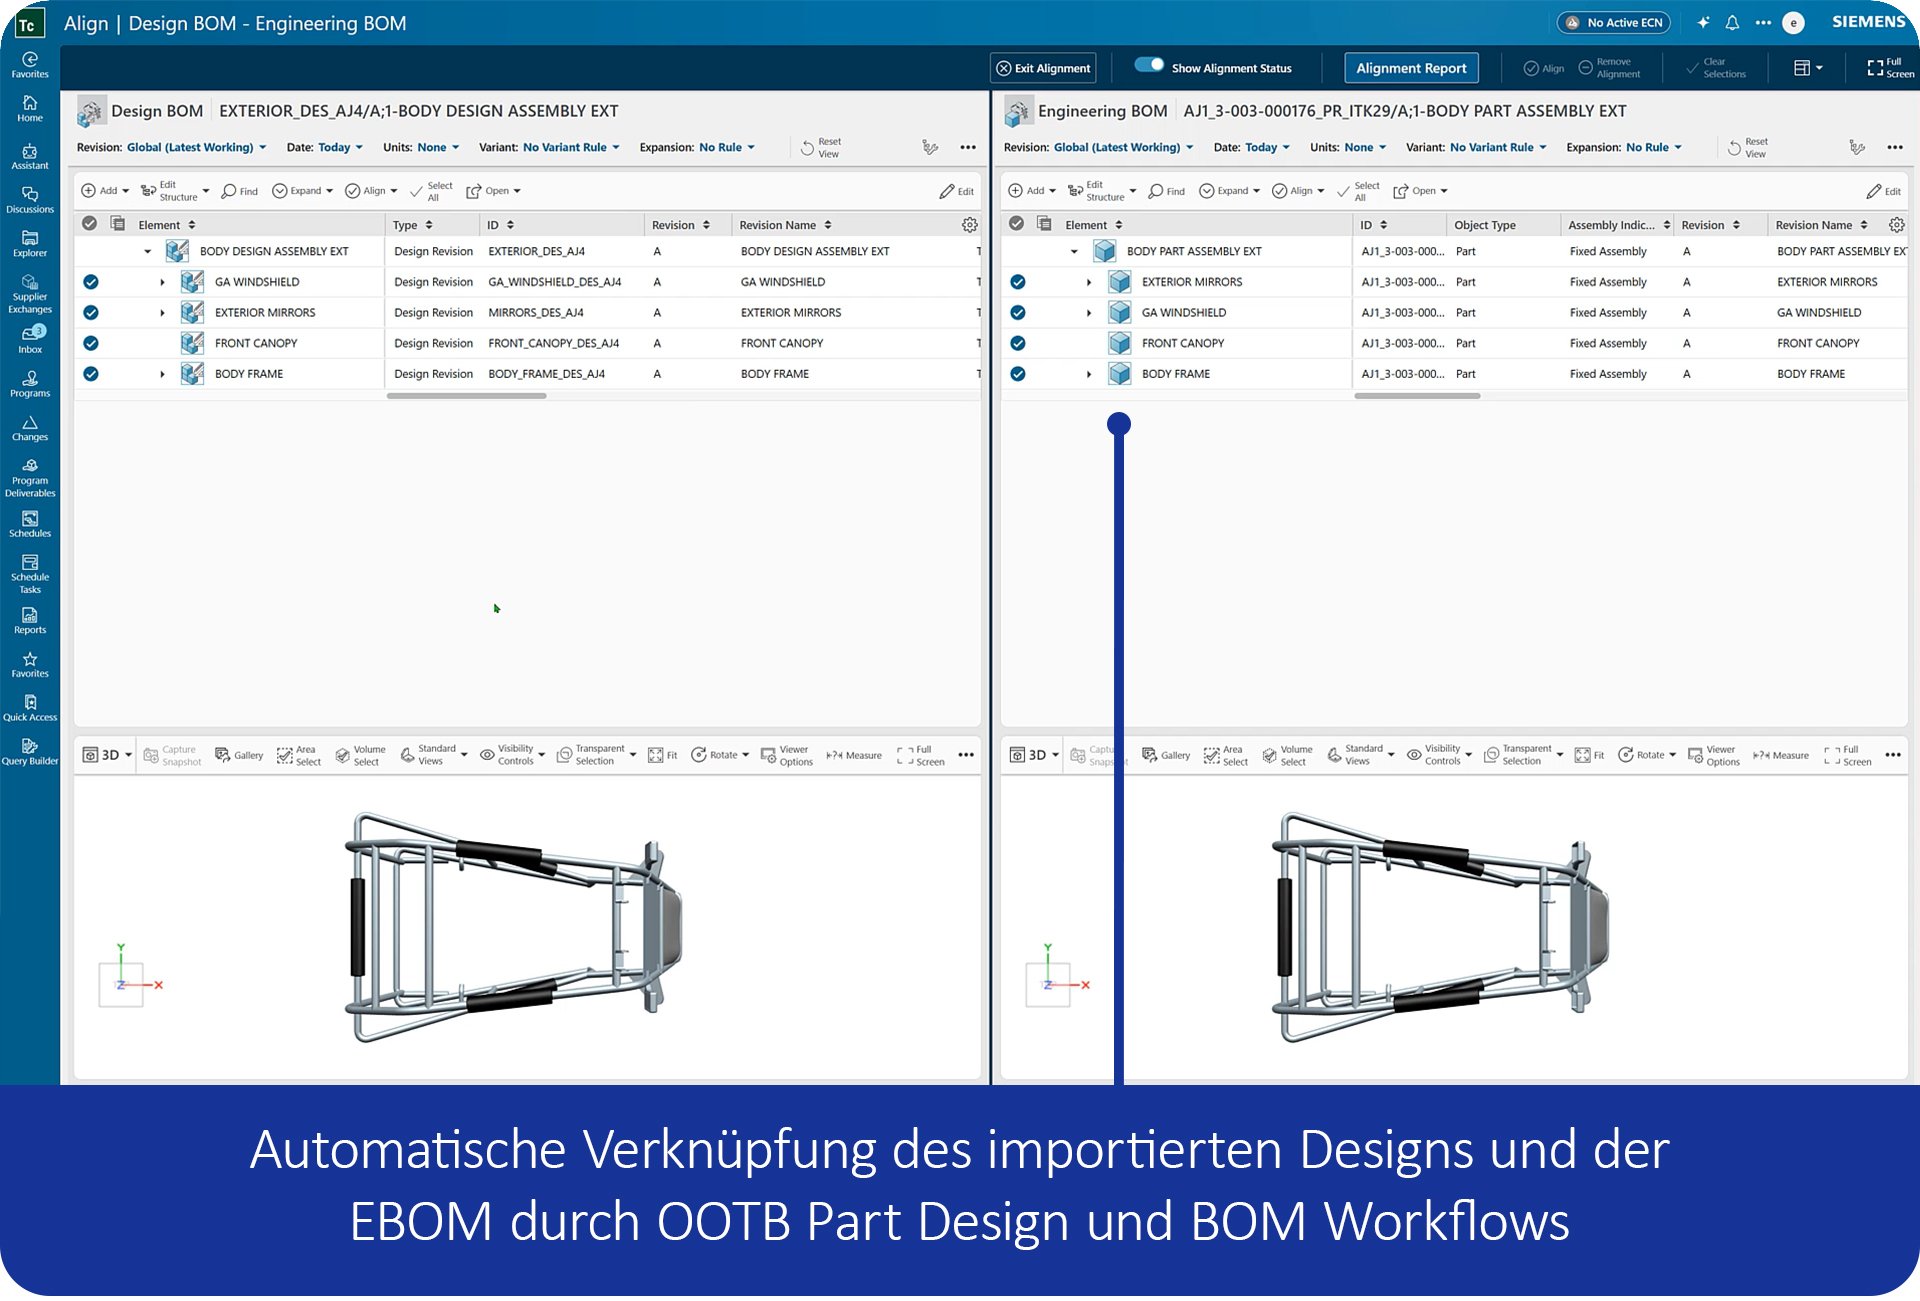Open Query Builder in sidebar
Image resolution: width=1920 pixels, height=1301 pixels.
pyautogui.click(x=30, y=752)
